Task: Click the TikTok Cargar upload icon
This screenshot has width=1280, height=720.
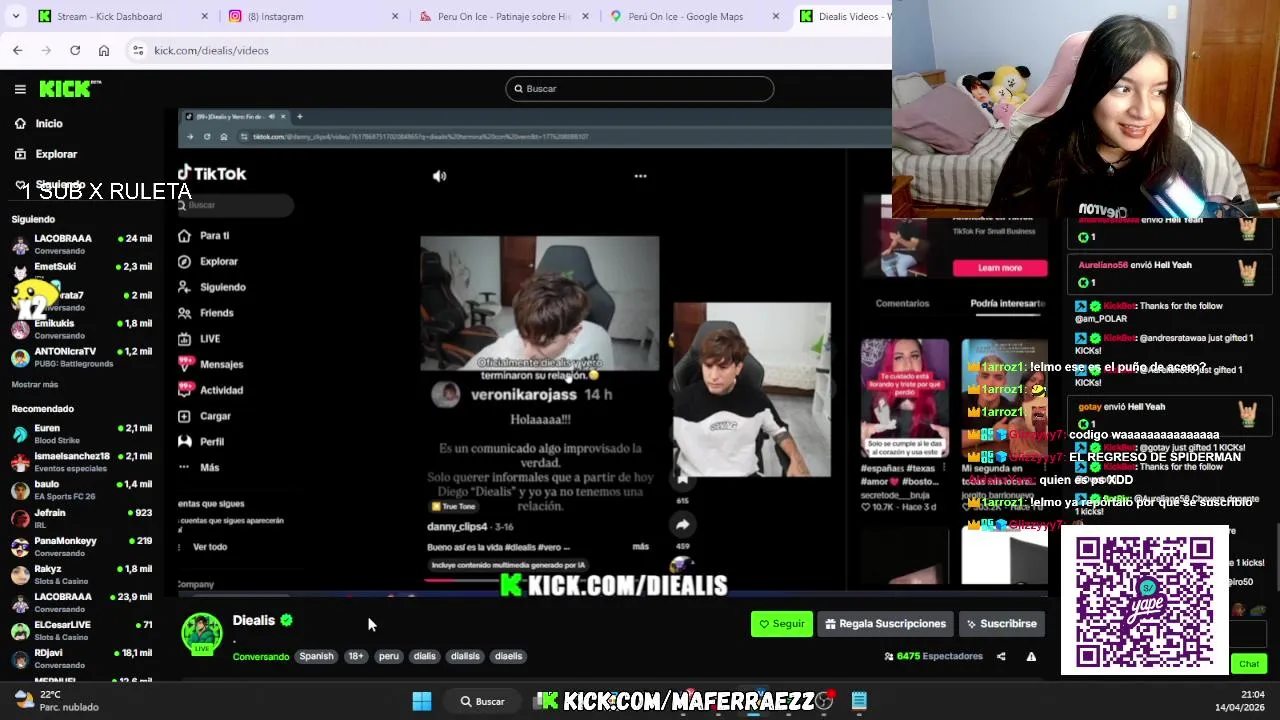Action: (x=184, y=416)
